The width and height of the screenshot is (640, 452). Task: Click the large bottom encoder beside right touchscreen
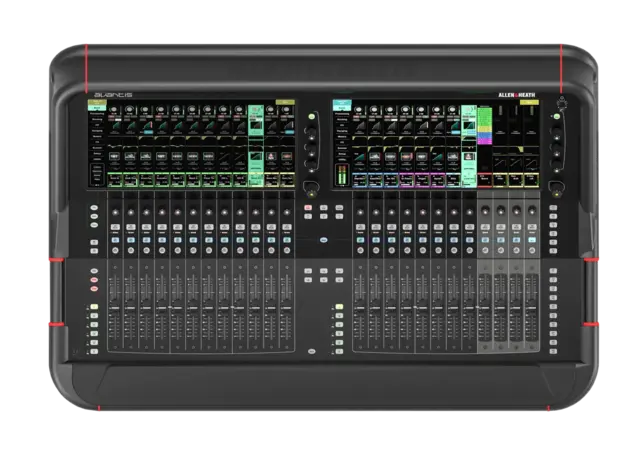click(556, 187)
